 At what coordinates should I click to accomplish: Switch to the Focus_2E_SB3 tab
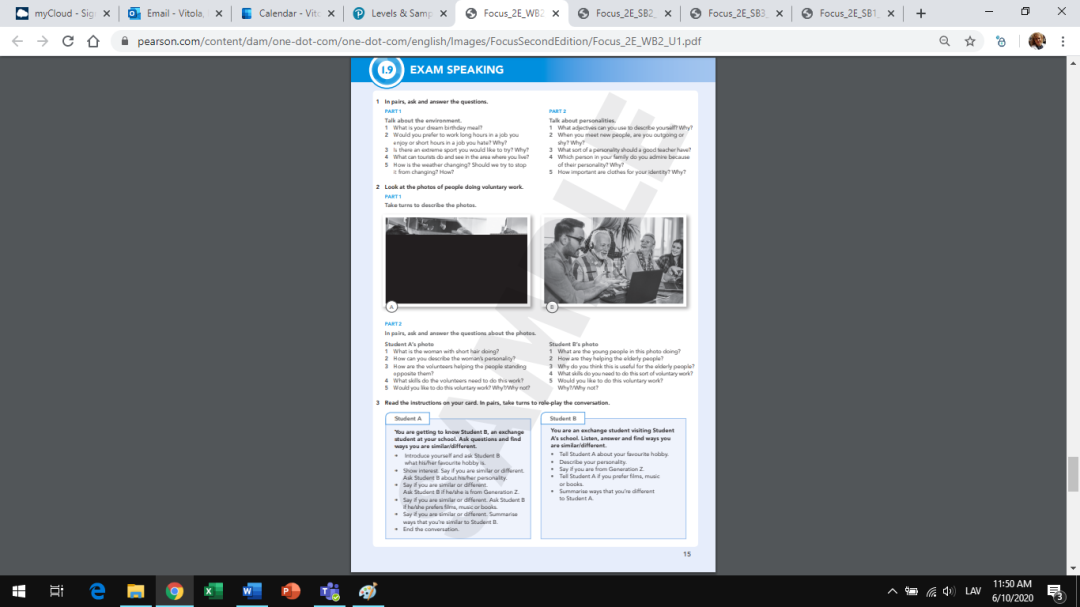[x=736, y=13]
